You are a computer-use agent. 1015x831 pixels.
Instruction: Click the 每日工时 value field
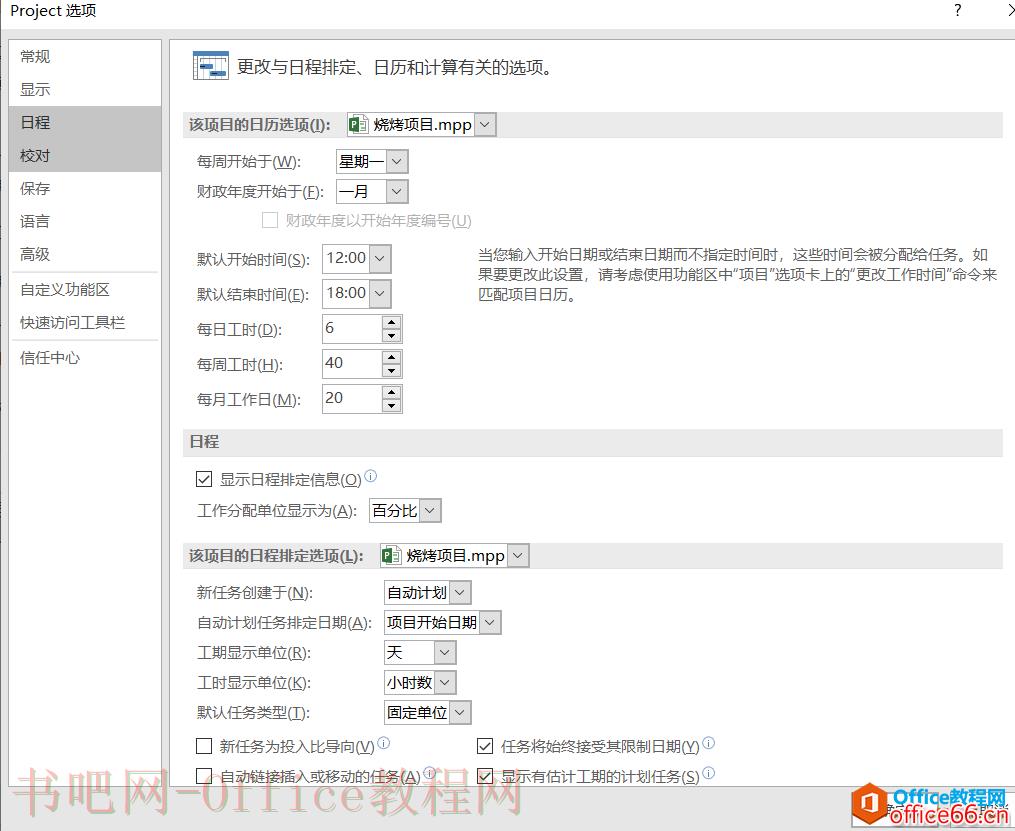[x=352, y=329]
